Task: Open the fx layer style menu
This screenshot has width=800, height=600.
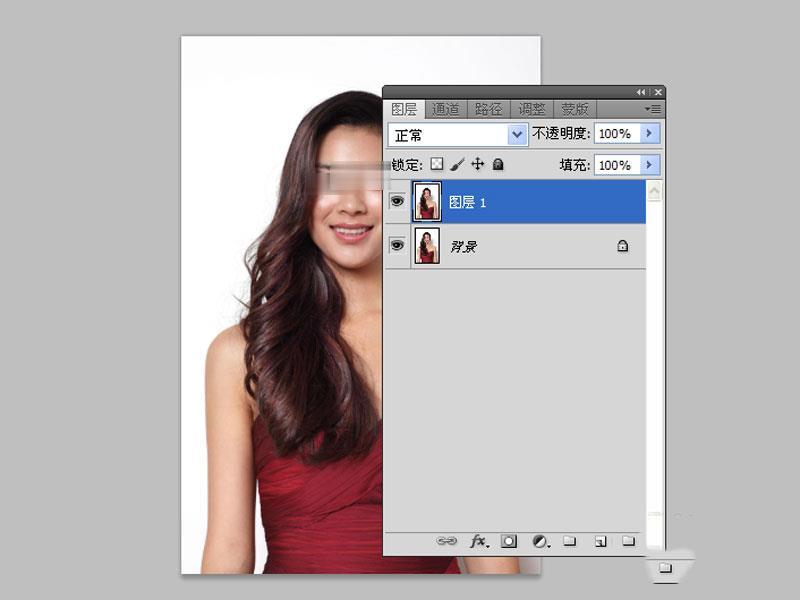Action: pyautogui.click(x=479, y=541)
